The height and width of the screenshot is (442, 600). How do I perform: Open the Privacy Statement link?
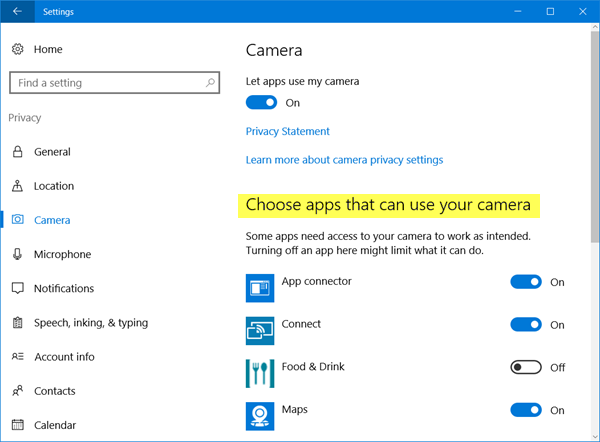(288, 131)
